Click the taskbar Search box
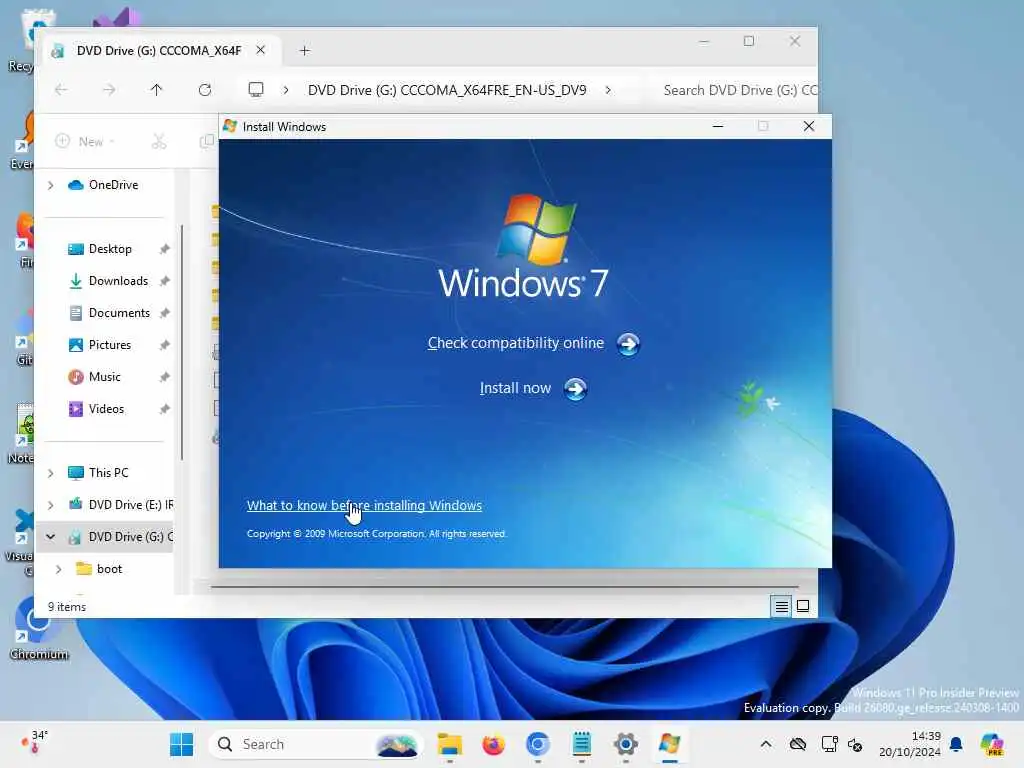The width and height of the screenshot is (1024, 768). (317, 744)
